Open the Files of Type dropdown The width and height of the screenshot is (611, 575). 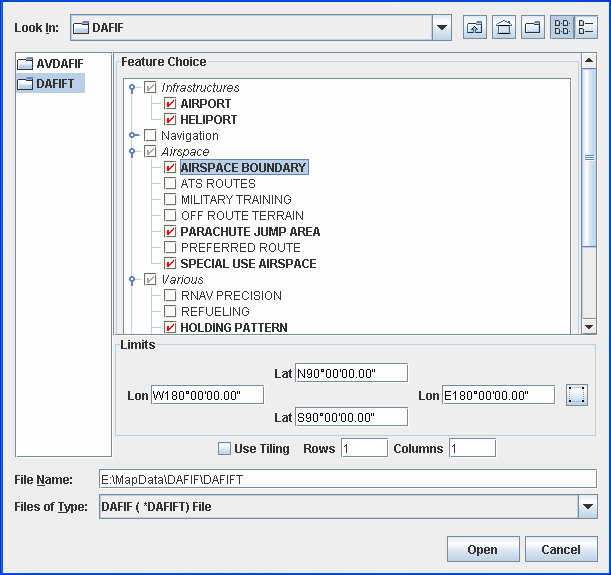tap(588, 507)
